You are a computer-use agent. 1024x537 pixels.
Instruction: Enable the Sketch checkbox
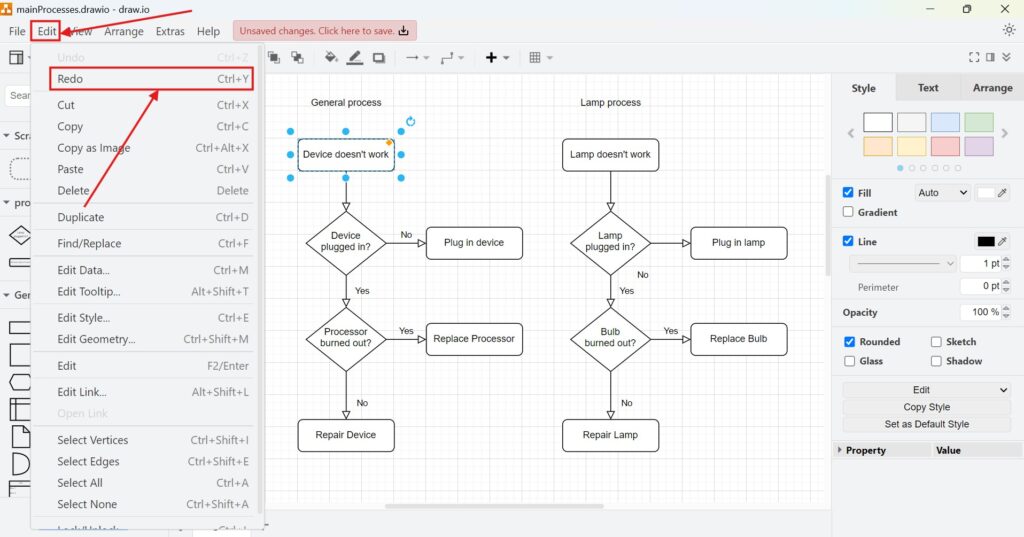coord(937,342)
